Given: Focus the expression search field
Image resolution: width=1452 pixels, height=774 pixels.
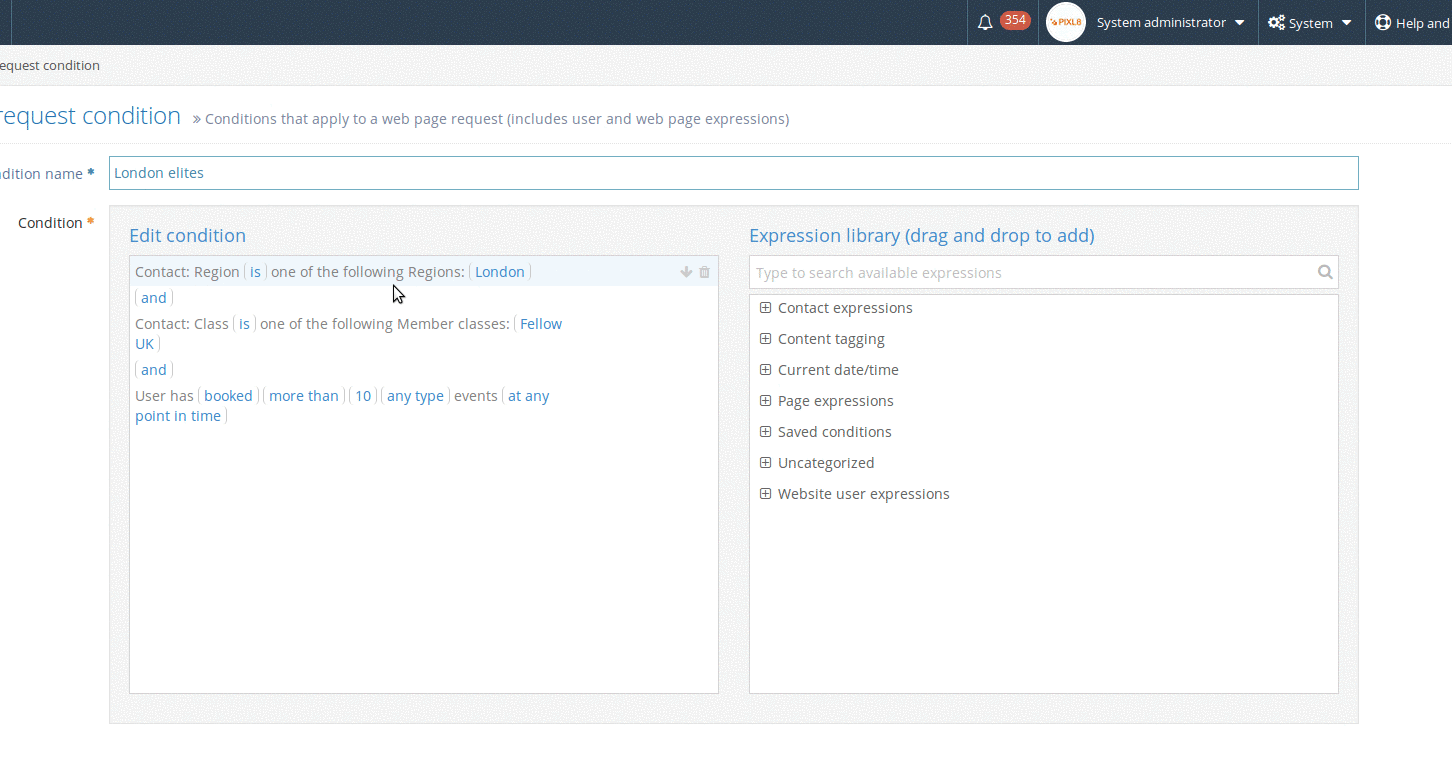Looking at the screenshot, I should tap(1043, 272).
